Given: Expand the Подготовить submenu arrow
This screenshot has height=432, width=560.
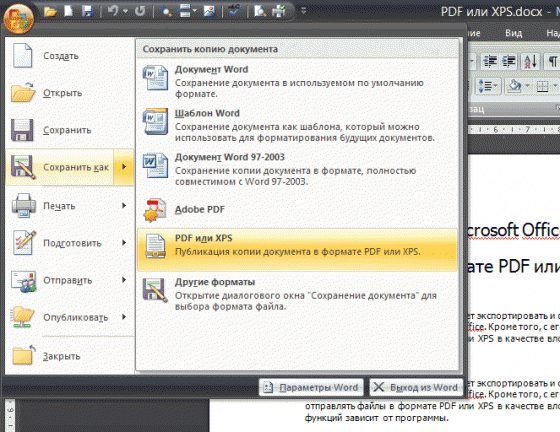Looking at the screenshot, I should click(124, 242).
